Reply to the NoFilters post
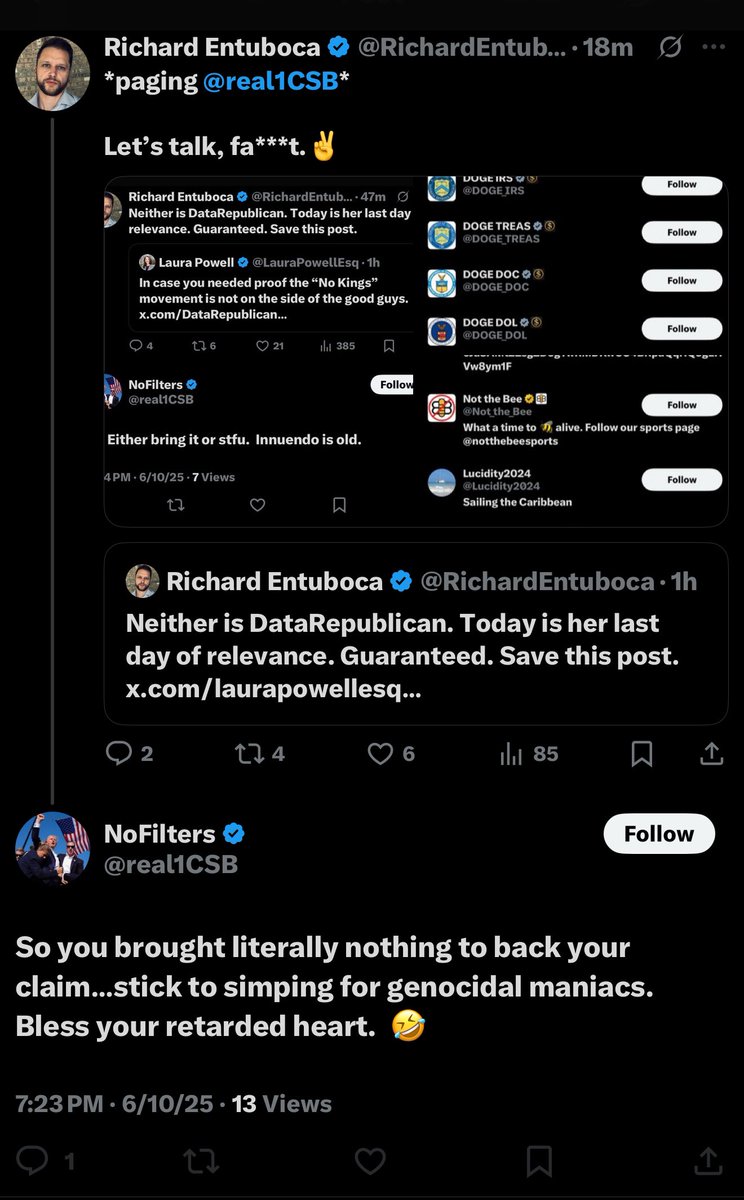The image size is (744, 1200). (34, 1160)
